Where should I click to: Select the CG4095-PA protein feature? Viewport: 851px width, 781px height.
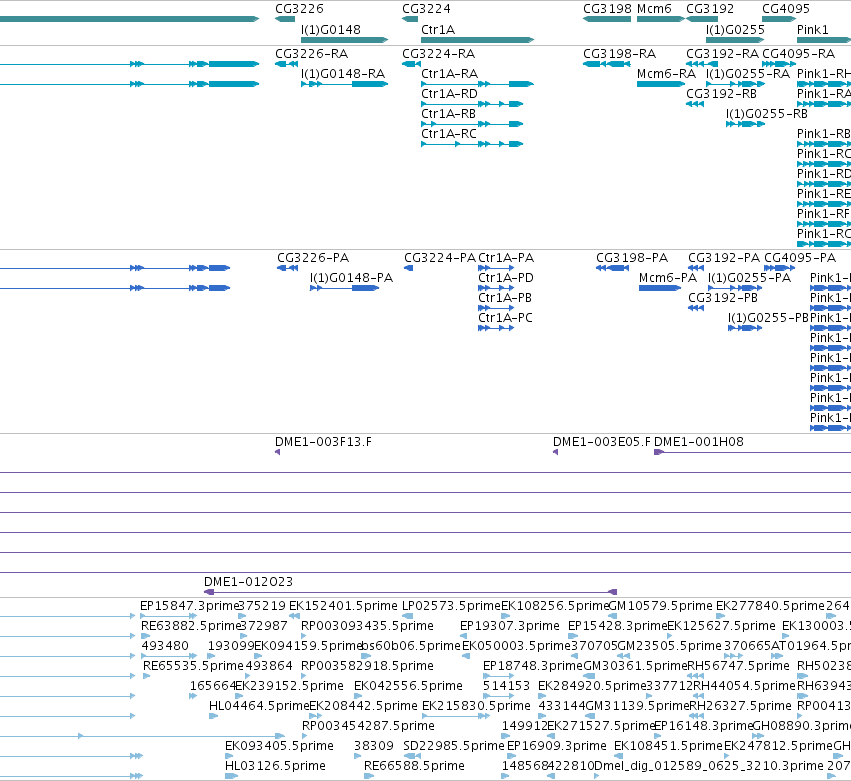[x=779, y=268]
